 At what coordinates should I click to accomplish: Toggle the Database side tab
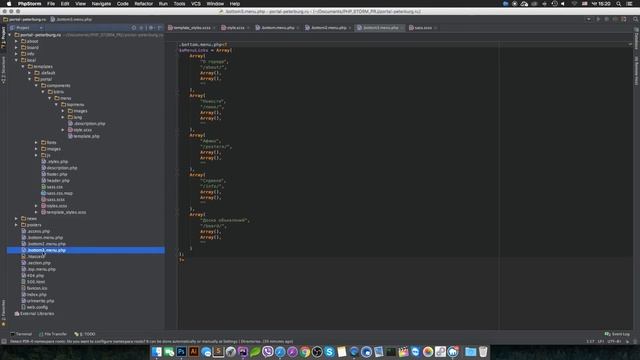pyautogui.click(x=636, y=38)
